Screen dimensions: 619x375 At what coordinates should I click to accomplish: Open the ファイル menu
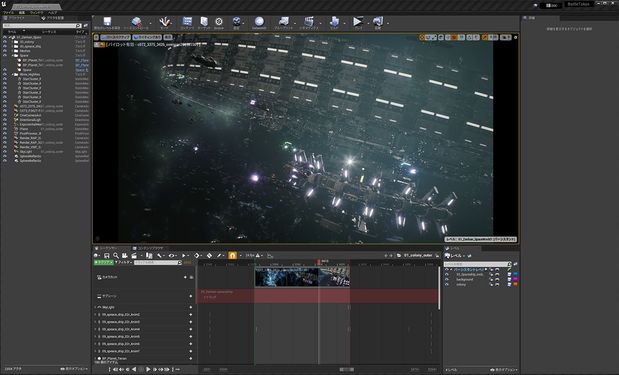[x=8, y=13]
